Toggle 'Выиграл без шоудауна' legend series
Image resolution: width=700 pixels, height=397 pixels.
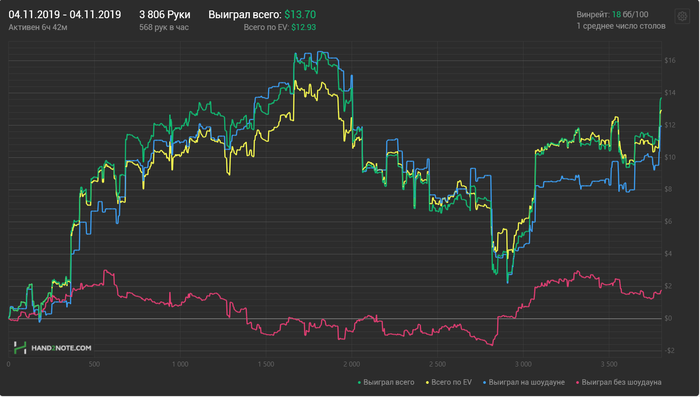point(618,382)
